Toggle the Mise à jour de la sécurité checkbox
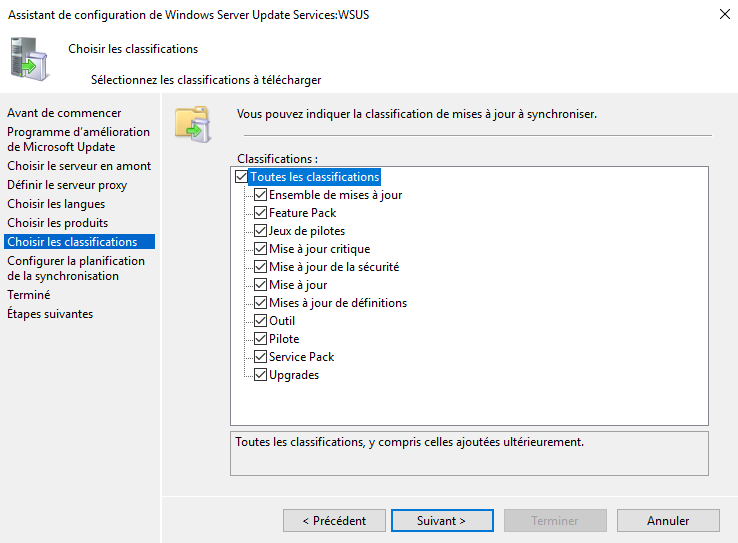Viewport: 738px width, 543px height. [260, 267]
